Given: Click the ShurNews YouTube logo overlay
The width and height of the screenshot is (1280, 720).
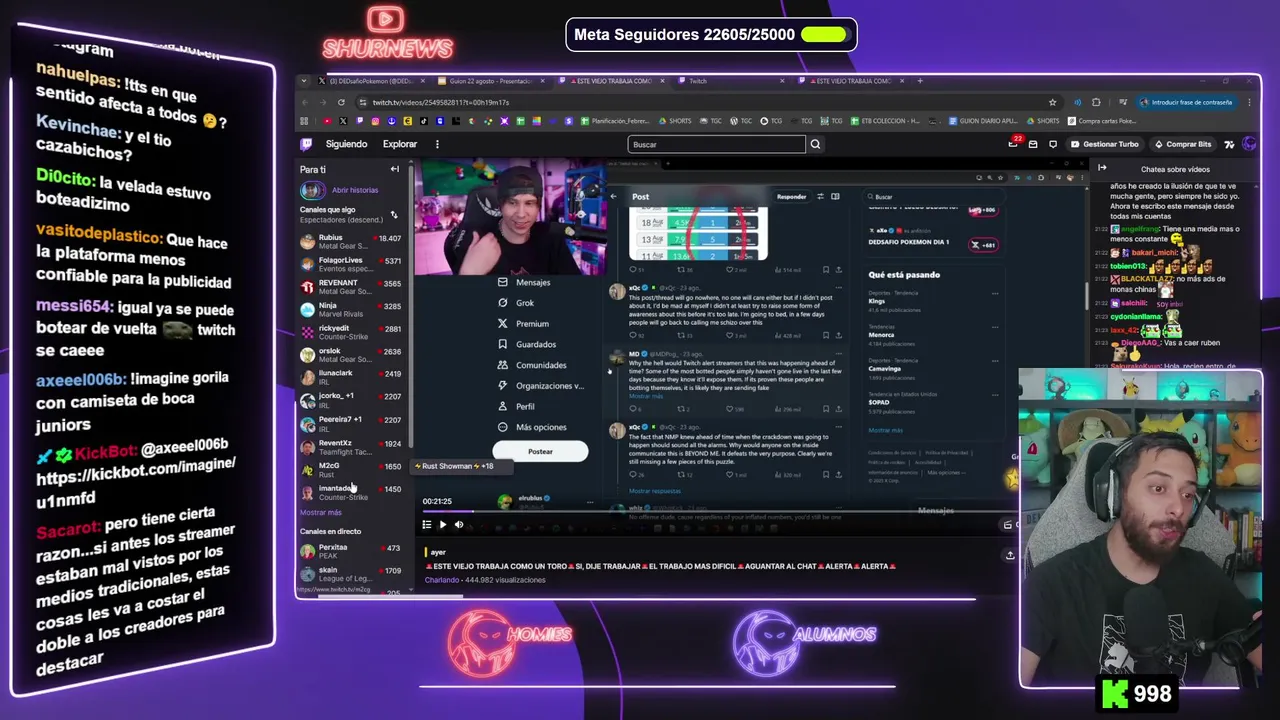Looking at the screenshot, I should point(387,32).
